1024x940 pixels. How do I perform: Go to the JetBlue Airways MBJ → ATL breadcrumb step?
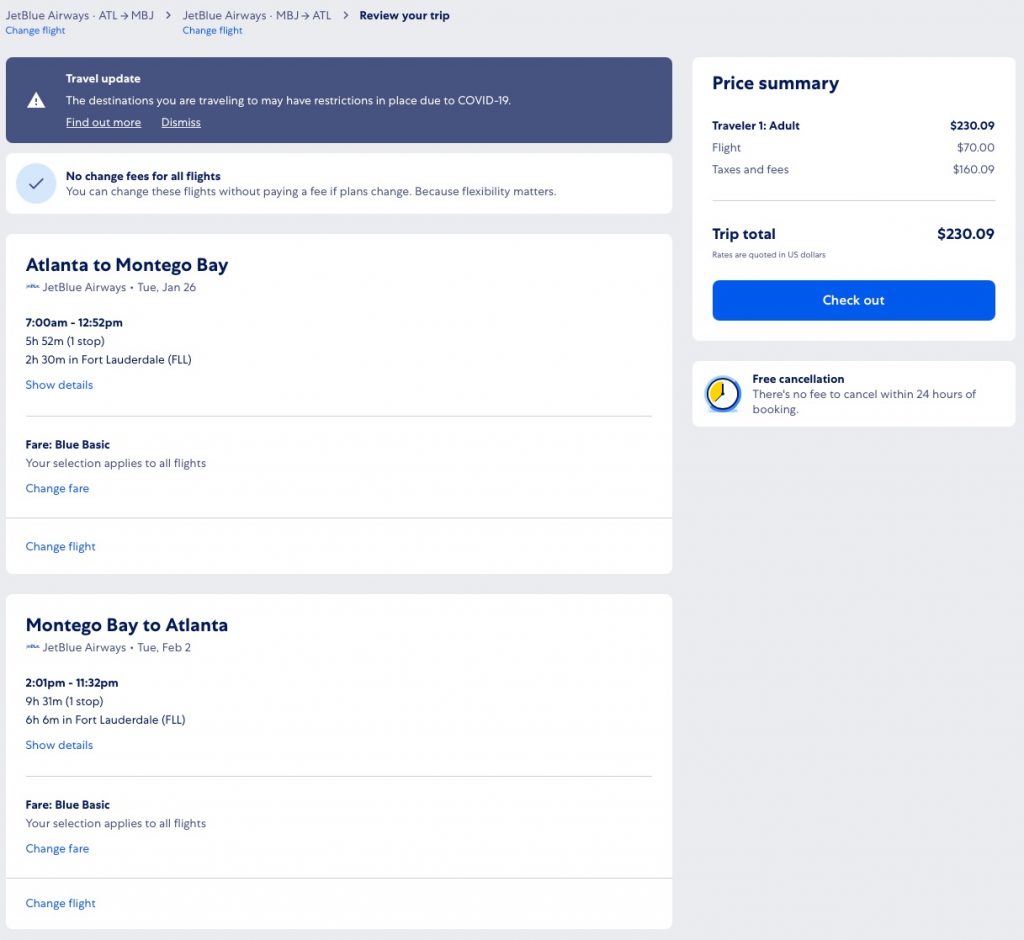(x=256, y=16)
